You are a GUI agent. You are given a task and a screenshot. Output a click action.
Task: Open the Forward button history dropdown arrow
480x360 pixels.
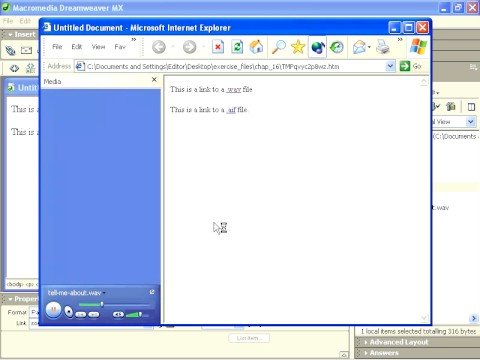coord(203,47)
